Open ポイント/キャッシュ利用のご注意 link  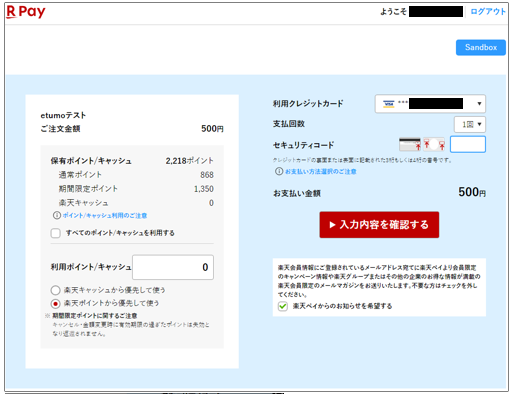click(x=105, y=215)
